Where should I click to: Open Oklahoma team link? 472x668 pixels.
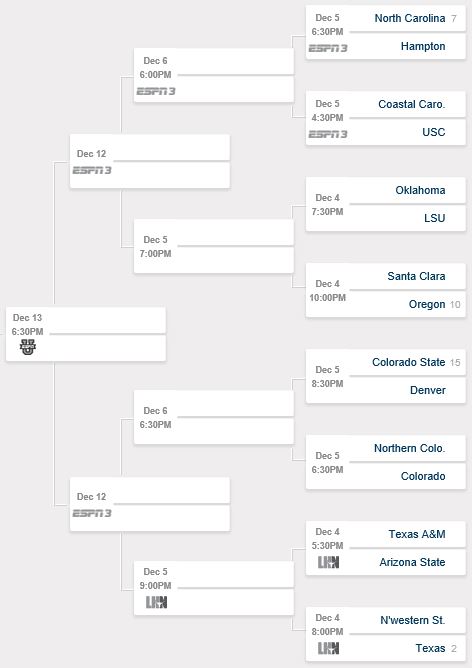420,190
